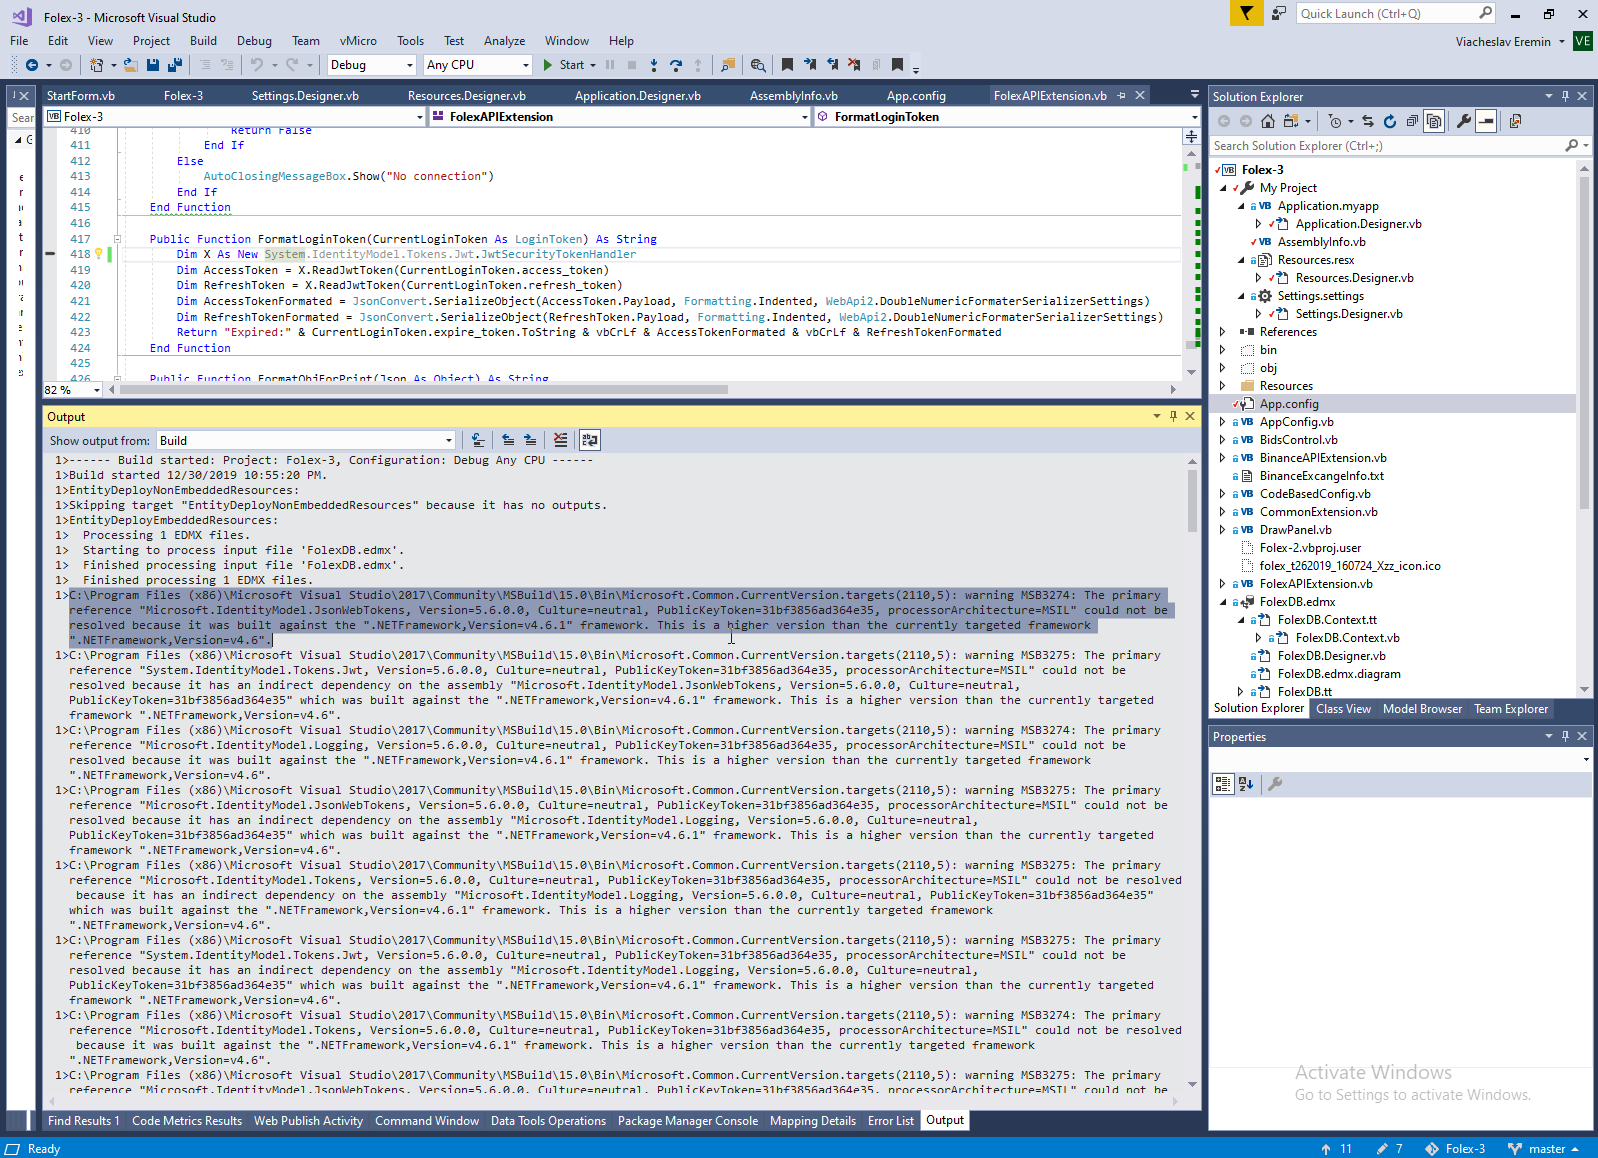The image size is (1598, 1158).
Task: Collapse all items in Solution Explorer
Action: [1412, 121]
